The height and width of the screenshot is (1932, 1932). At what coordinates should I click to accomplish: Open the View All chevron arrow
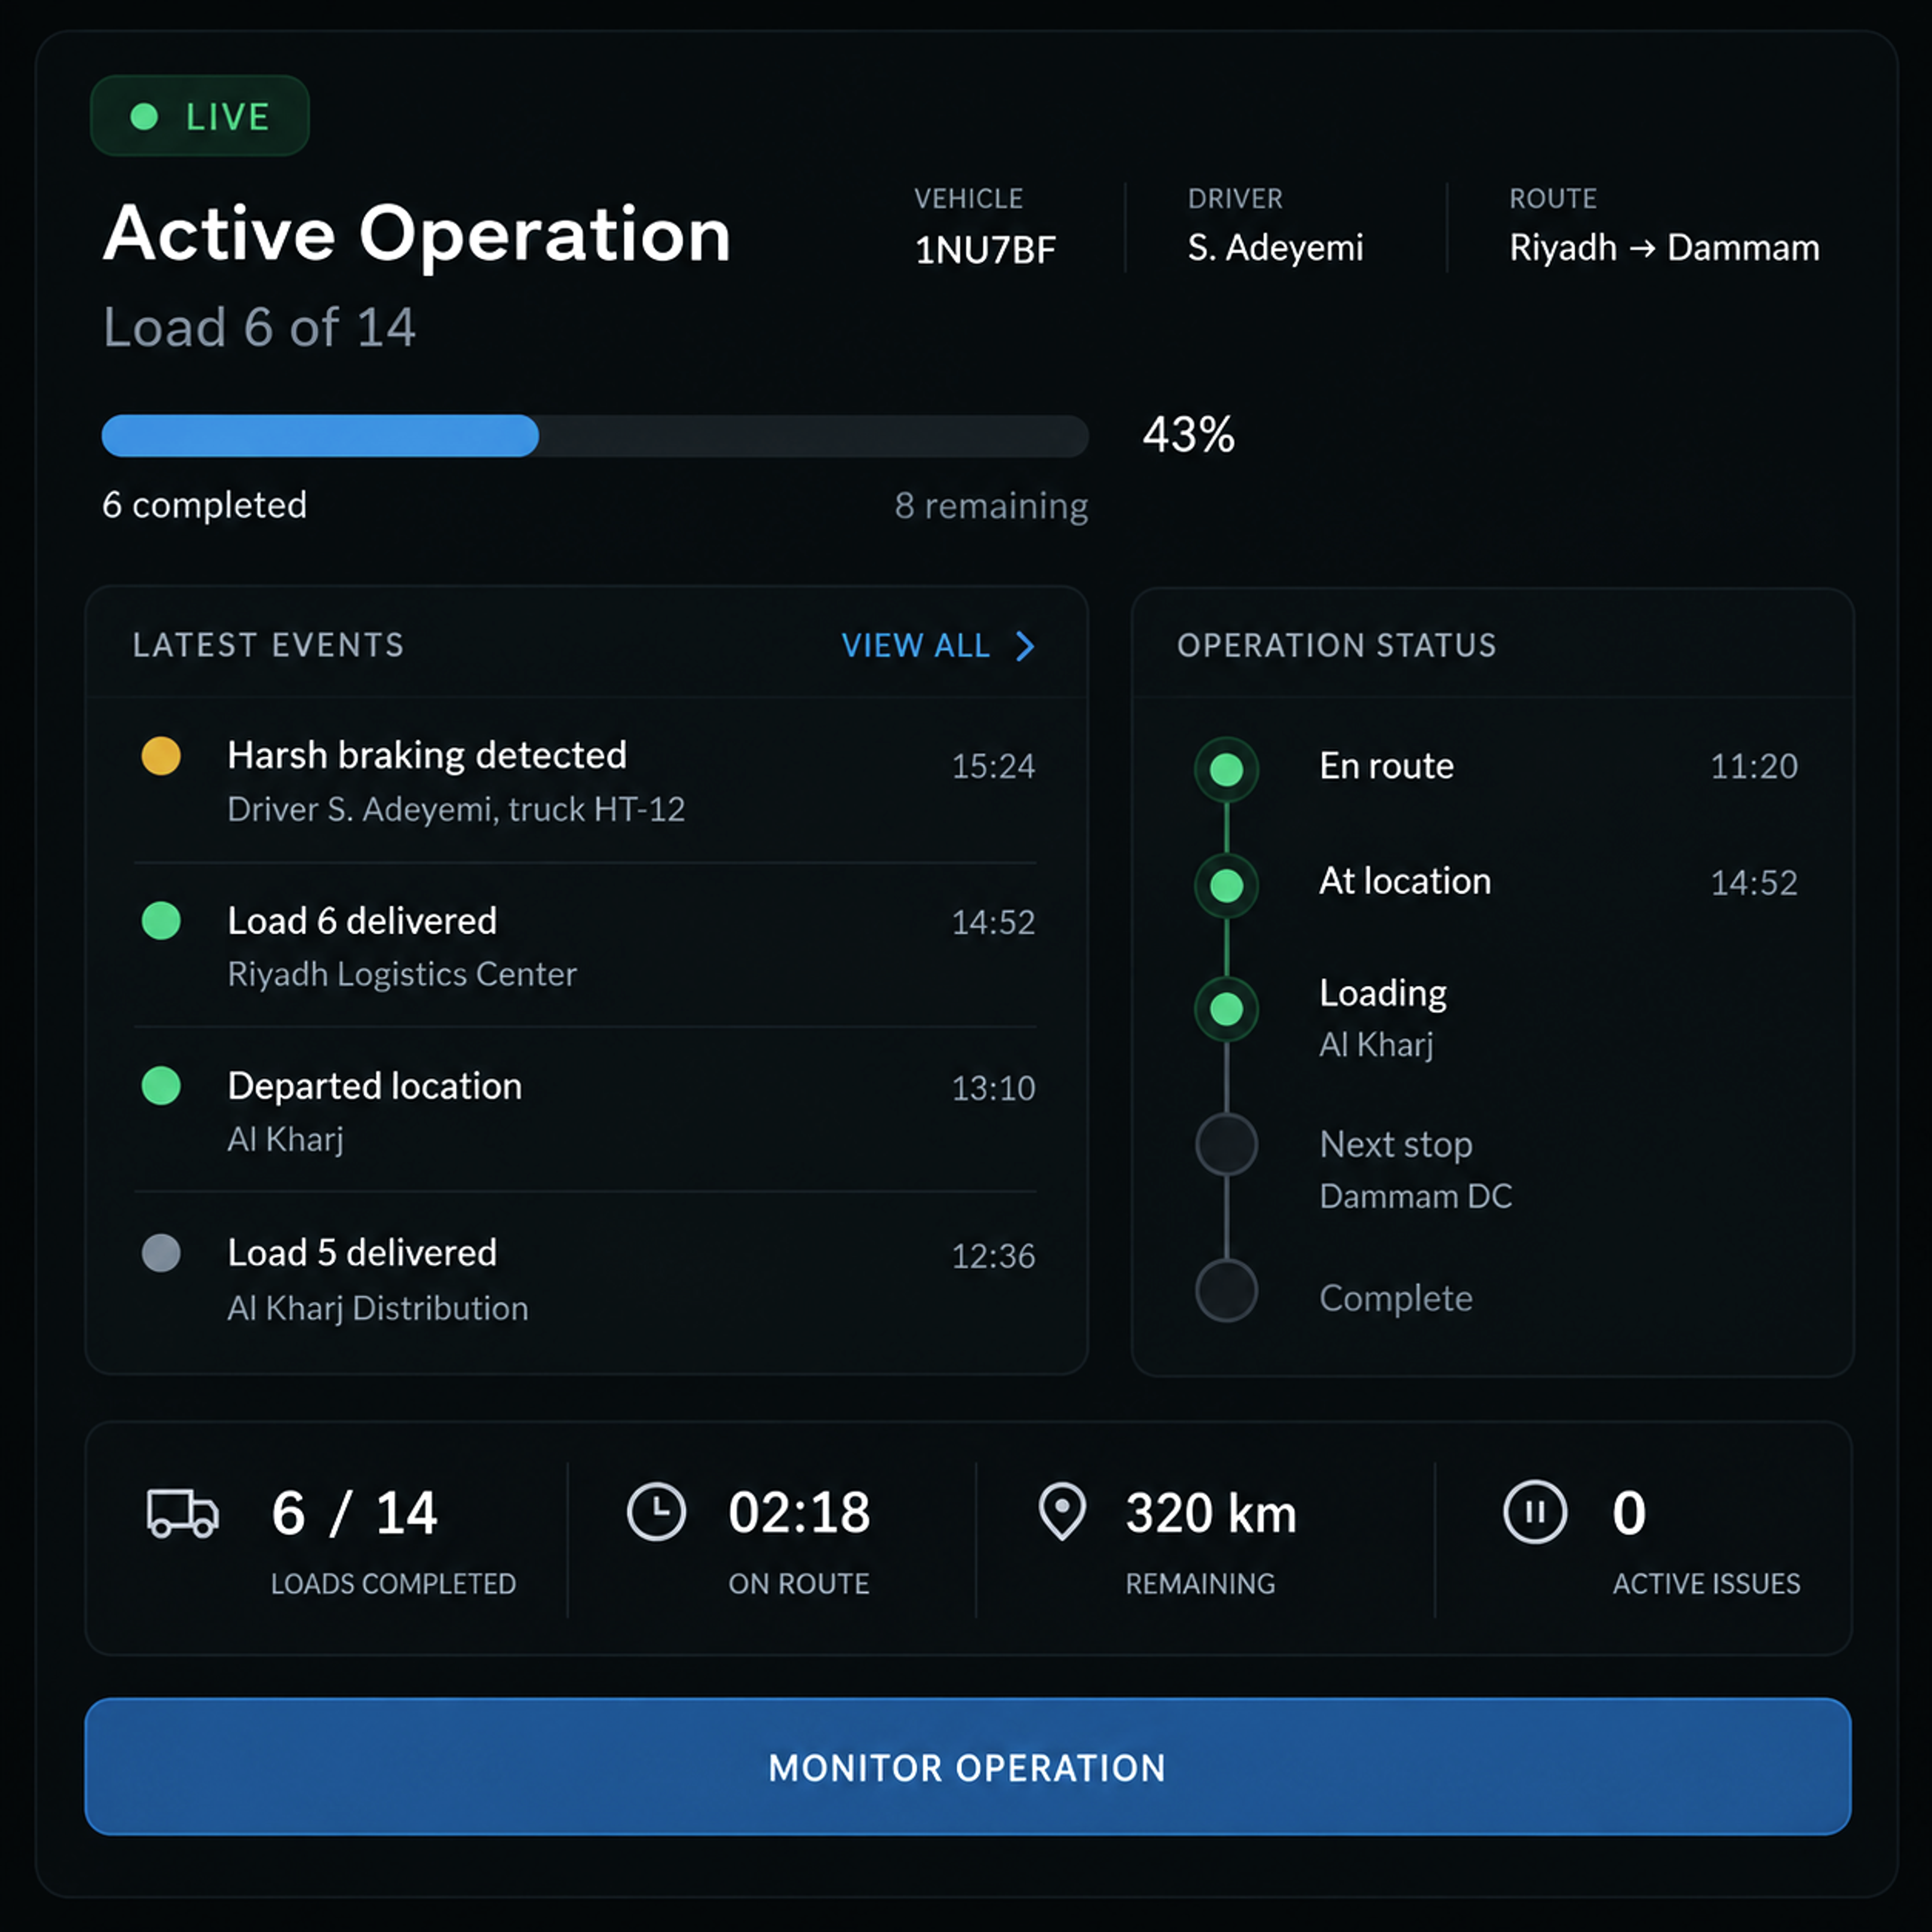point(1025,646)
